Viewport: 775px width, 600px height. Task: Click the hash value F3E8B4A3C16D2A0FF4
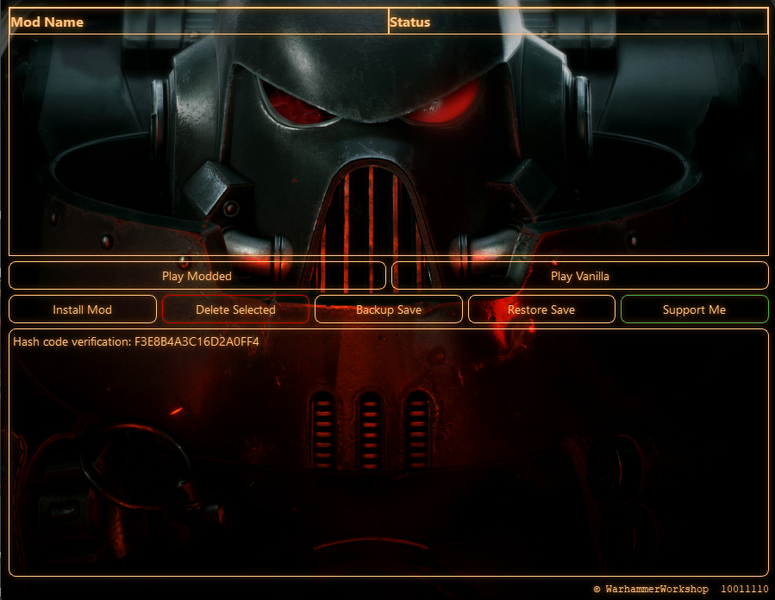point(196,342)
